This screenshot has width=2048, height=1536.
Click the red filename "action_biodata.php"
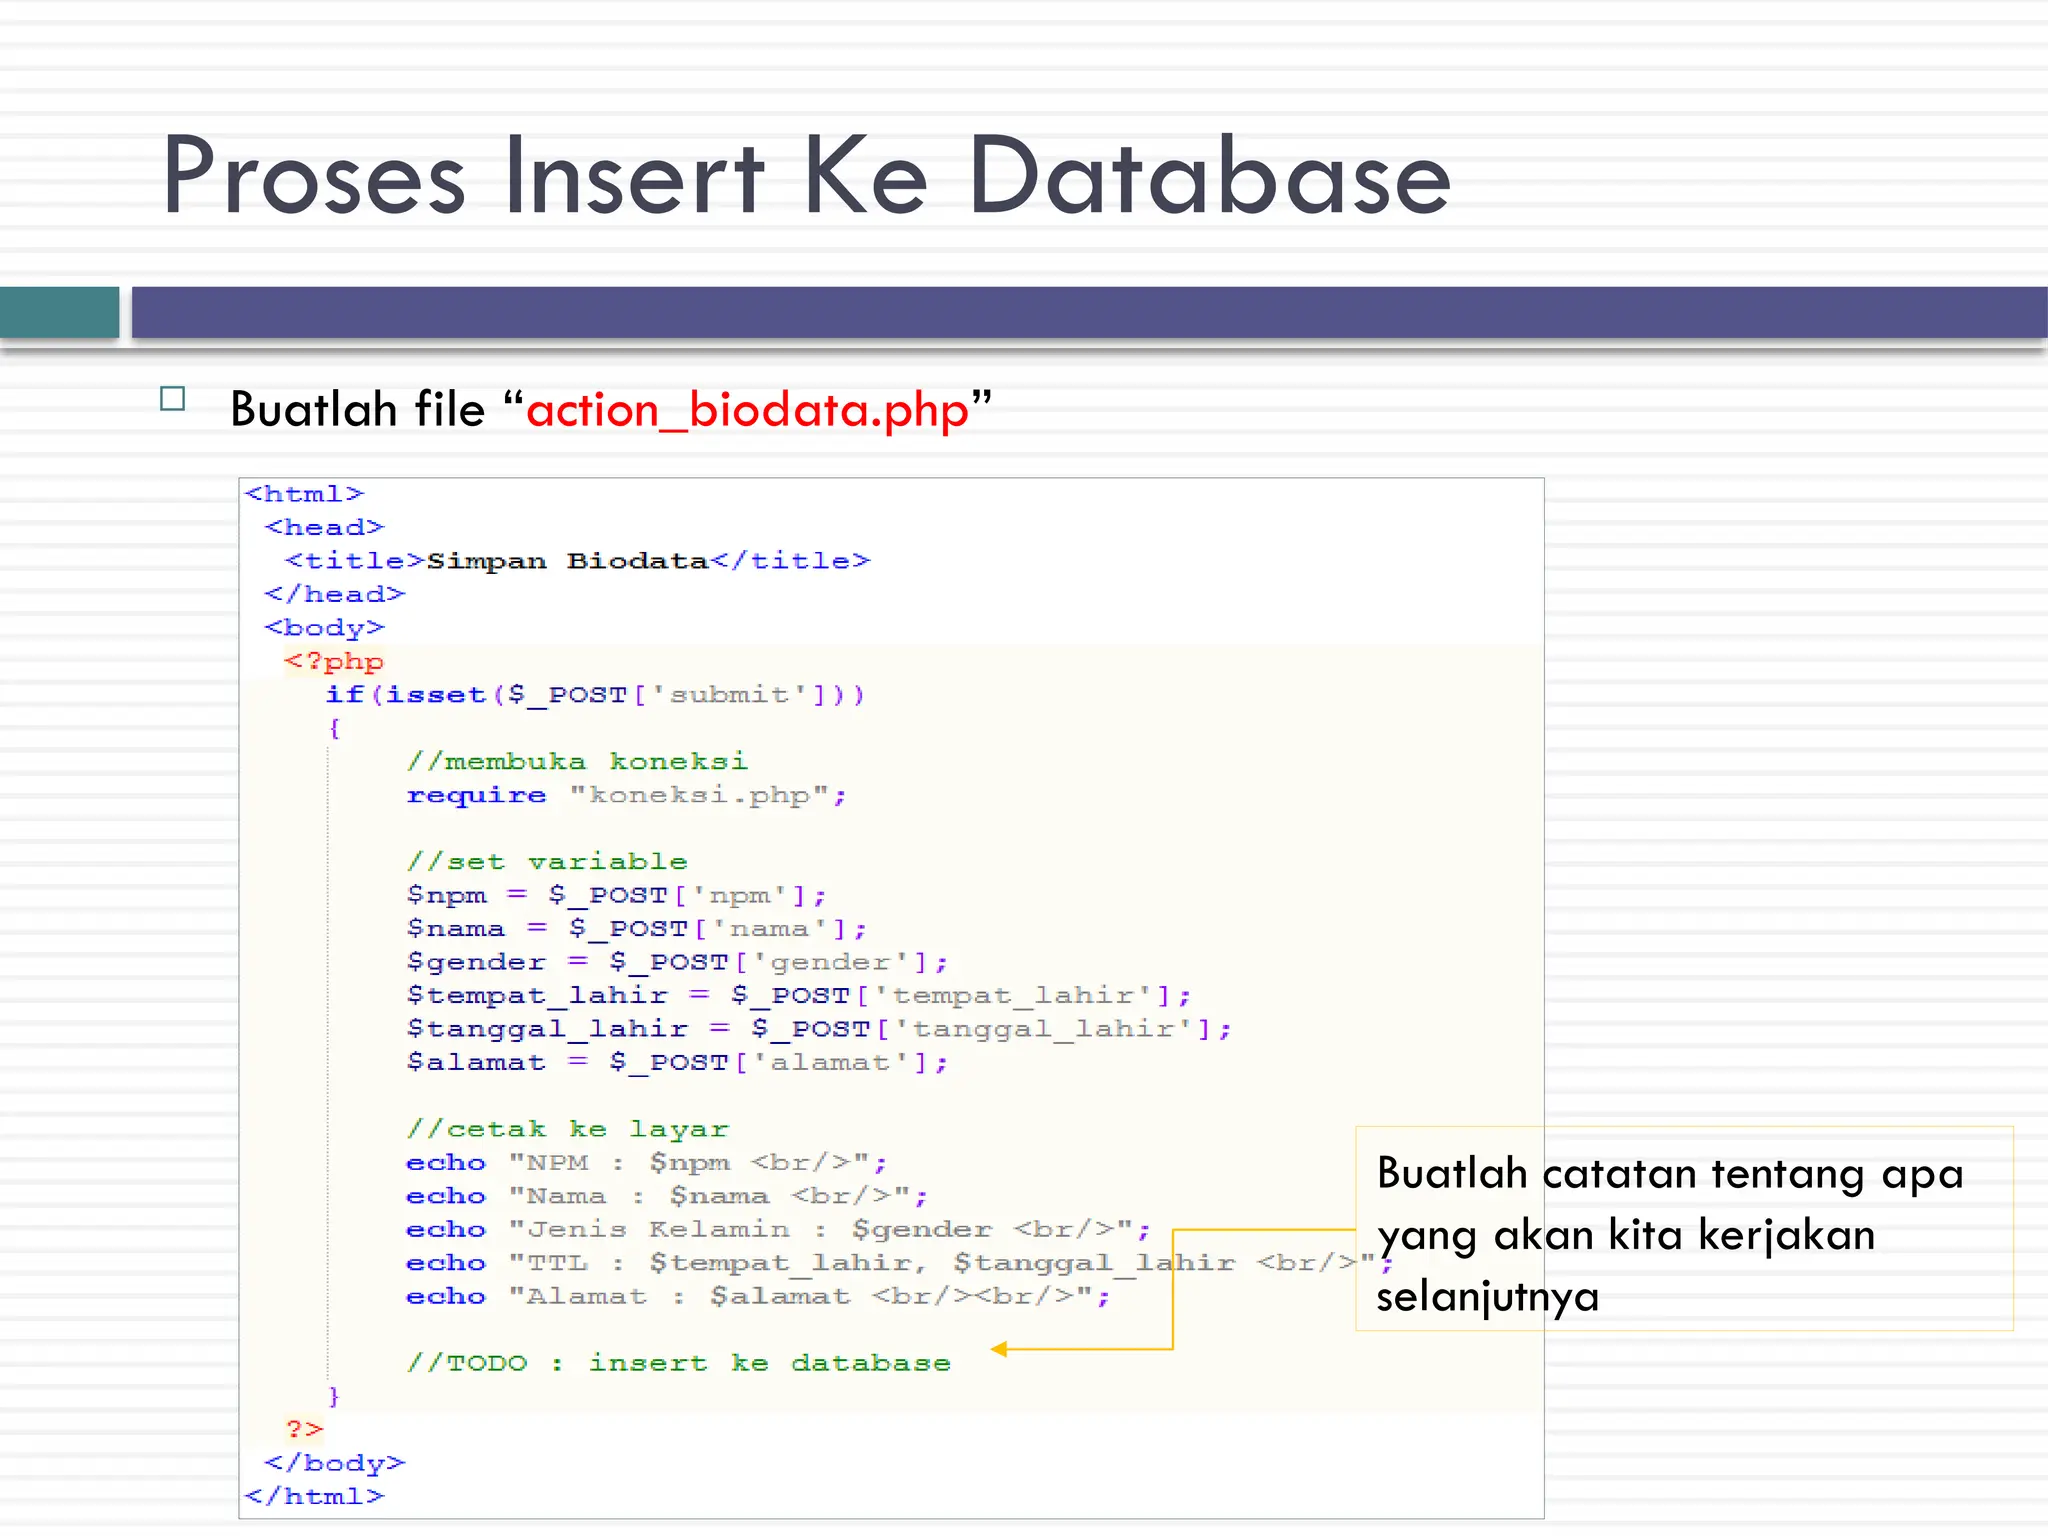click(x=748, y=411)
